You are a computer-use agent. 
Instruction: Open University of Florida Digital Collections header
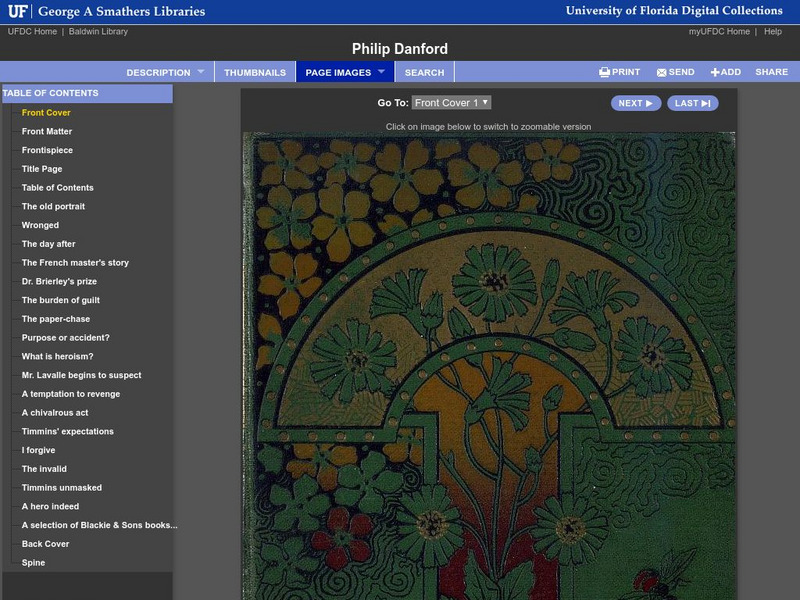(x=673, y=11)
